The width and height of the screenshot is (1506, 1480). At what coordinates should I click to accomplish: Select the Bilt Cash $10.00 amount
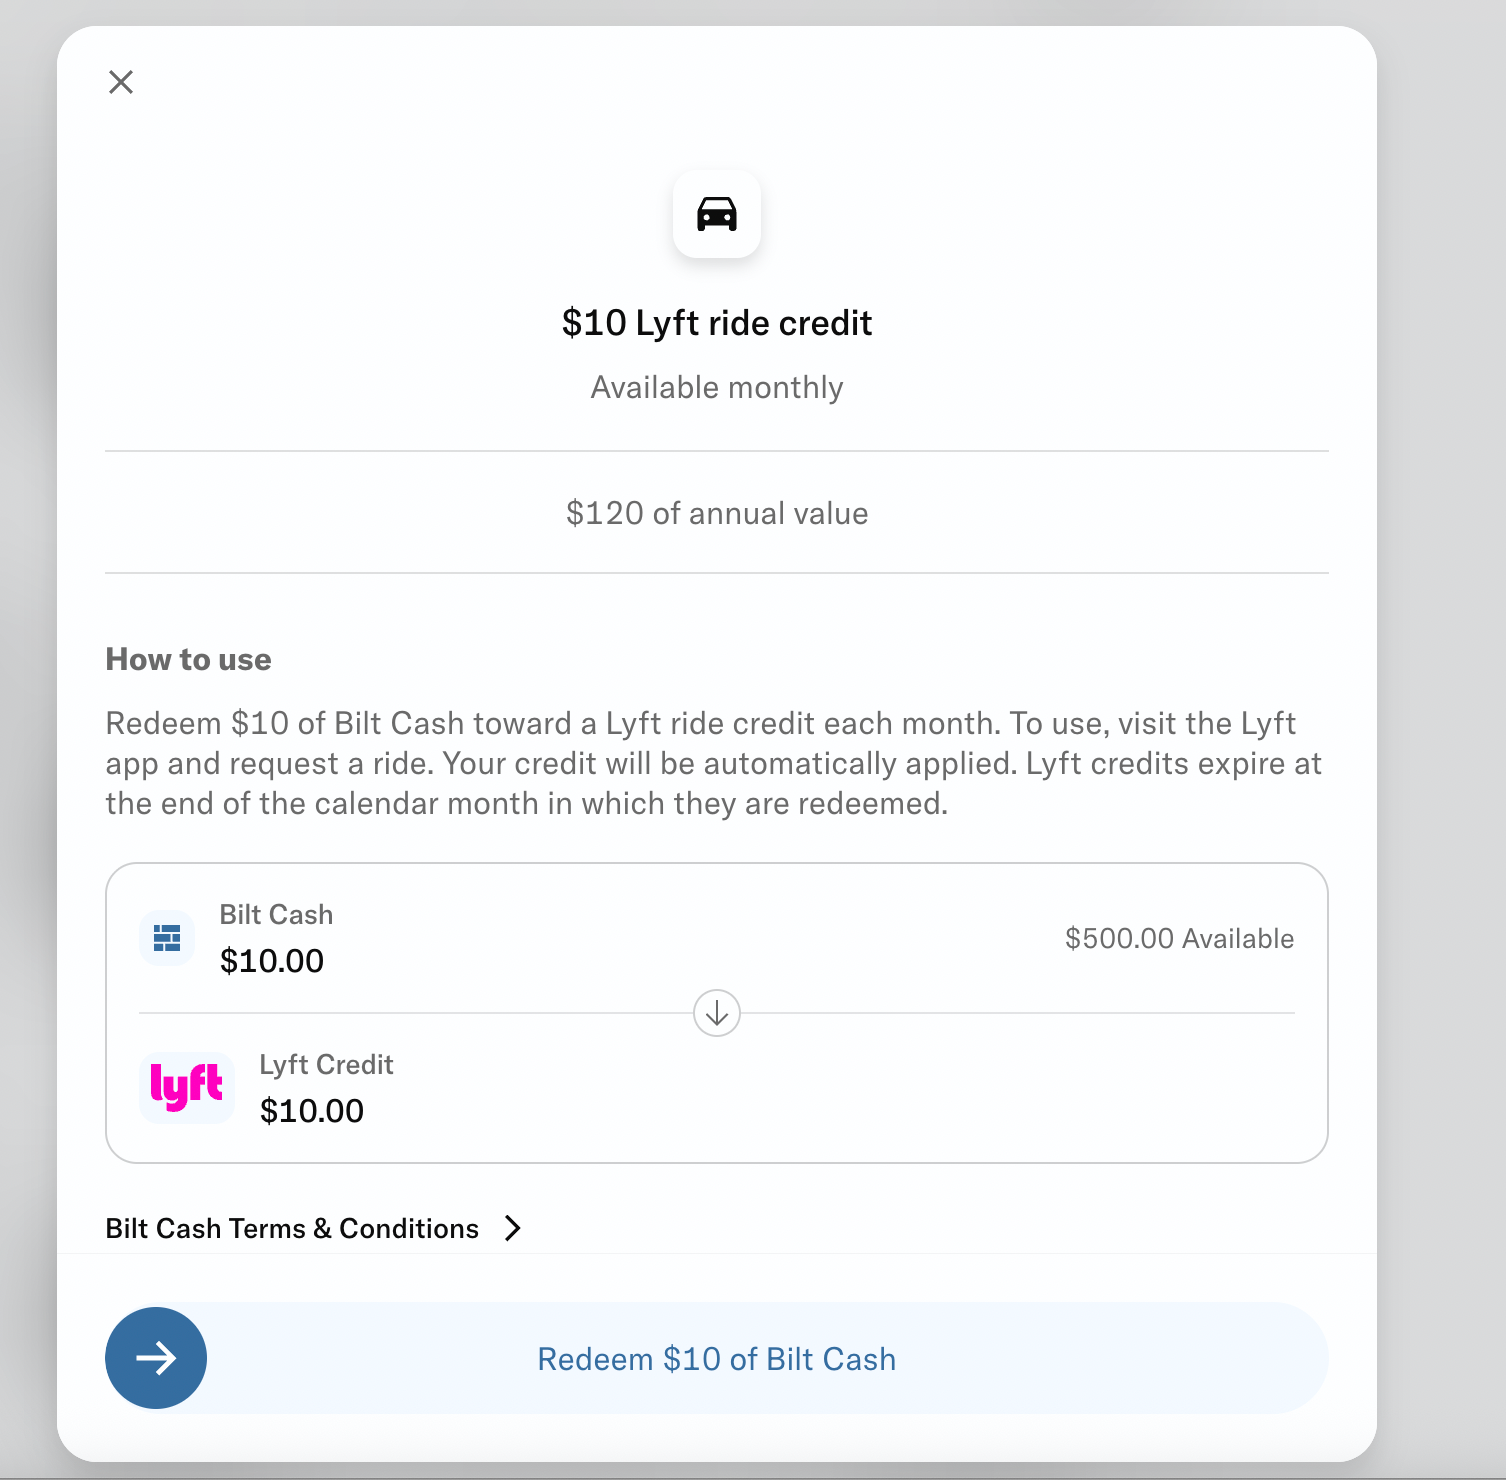coord(271,961)
